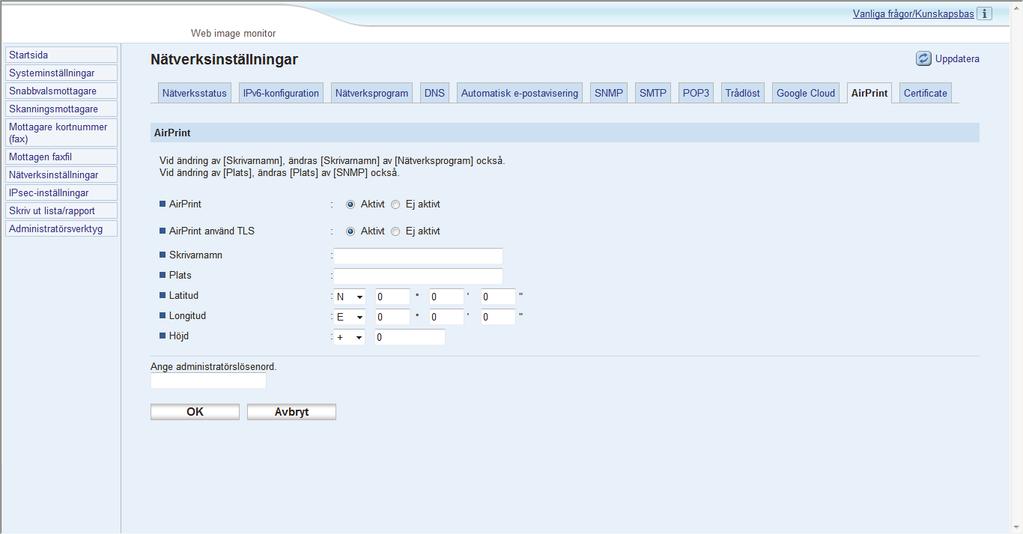
Task: Open IPsec-inställningar in the sidebar
Action: (61, 193)
